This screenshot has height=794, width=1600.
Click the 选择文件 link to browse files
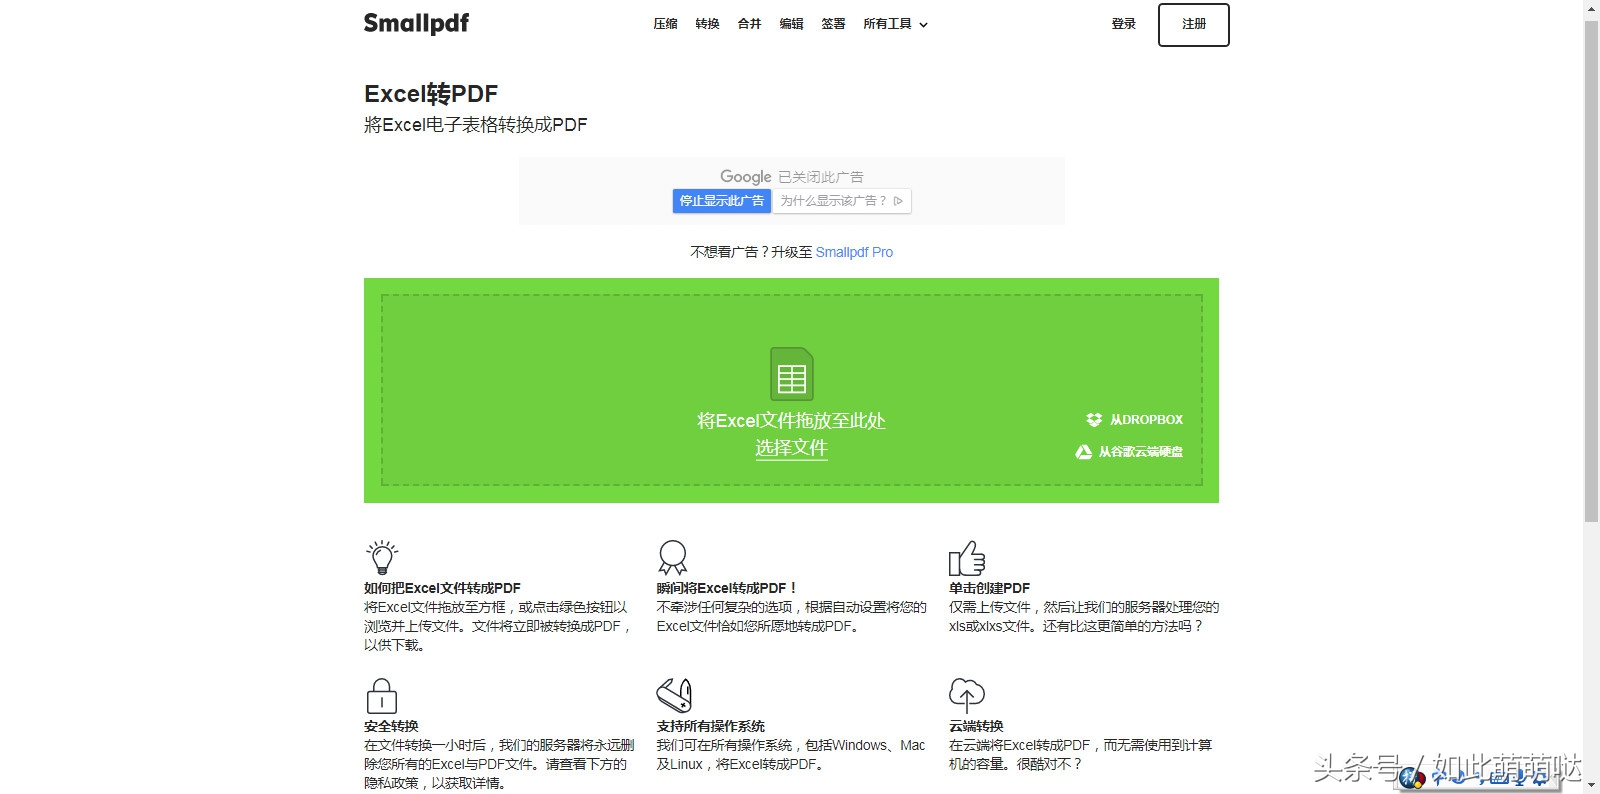(791, 448)
